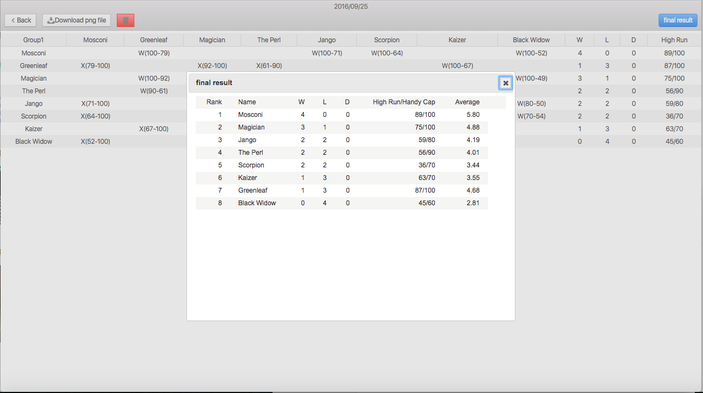Image resolution: width=703 pixels, height=393 pixels.
Task: Click the W(100-92) result cell
Action: (x=154, y=78)
